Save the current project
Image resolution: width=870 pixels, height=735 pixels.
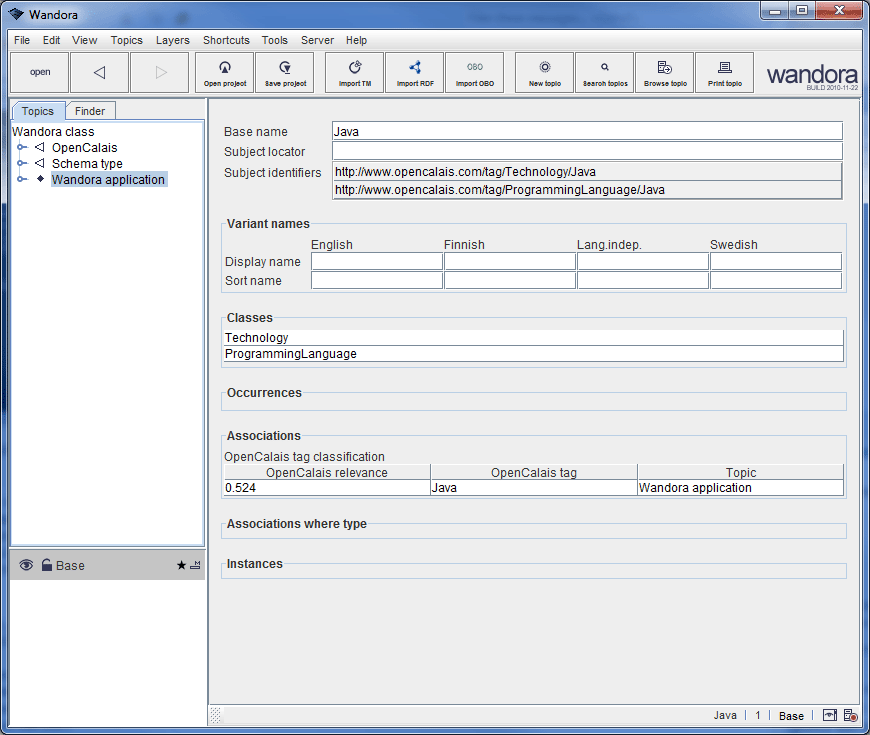pyautogui.click(x=284, y=72)
